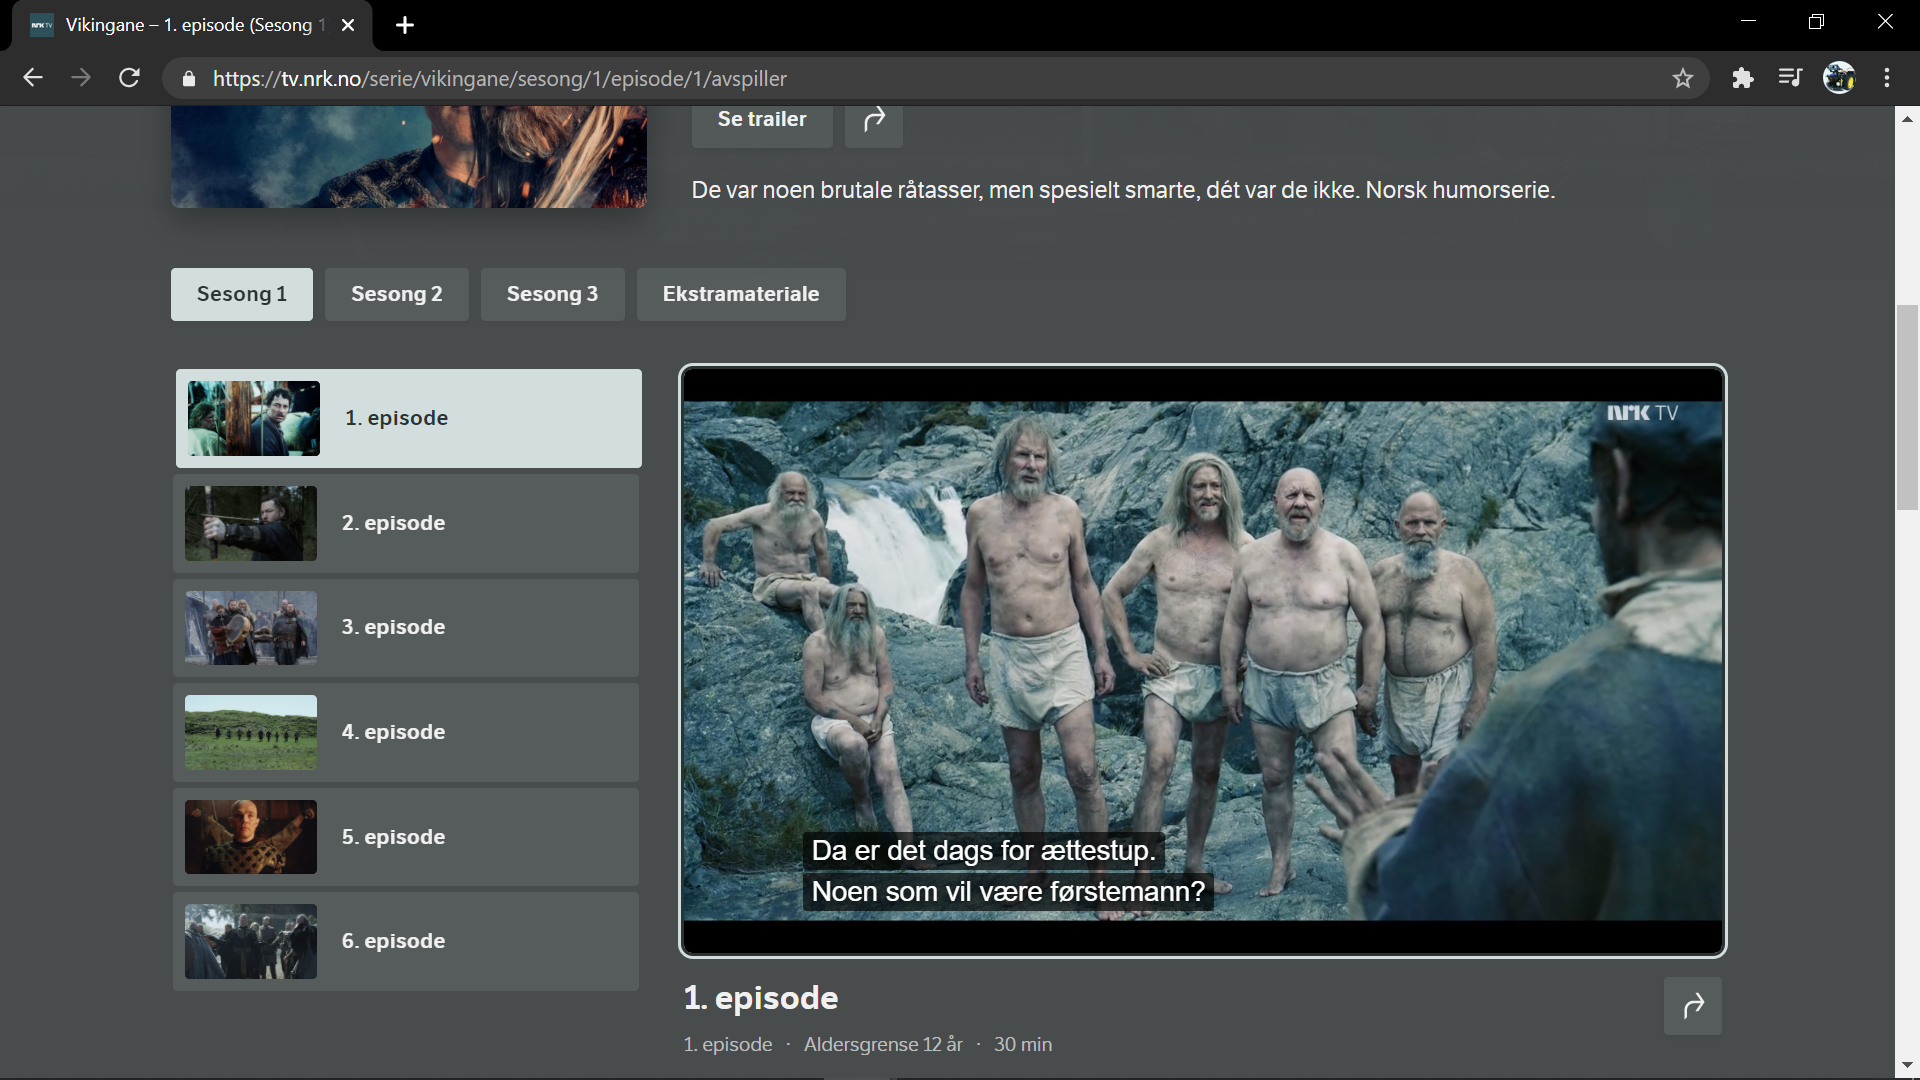Open the Ekstramateriale tab
The width and height of the screenshot is (1920, 1080).
(x=740, y=294)
